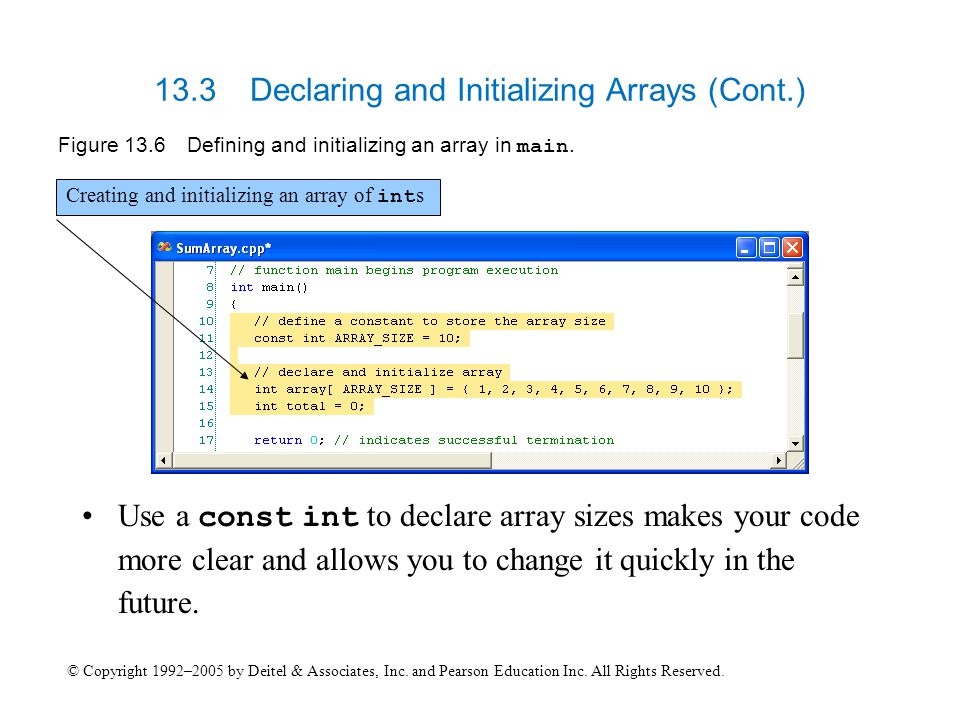Click comment 'indicates successful termination'
Image resolution: width=960 pixels, height=720 pixels.
[x=474, y=440]
